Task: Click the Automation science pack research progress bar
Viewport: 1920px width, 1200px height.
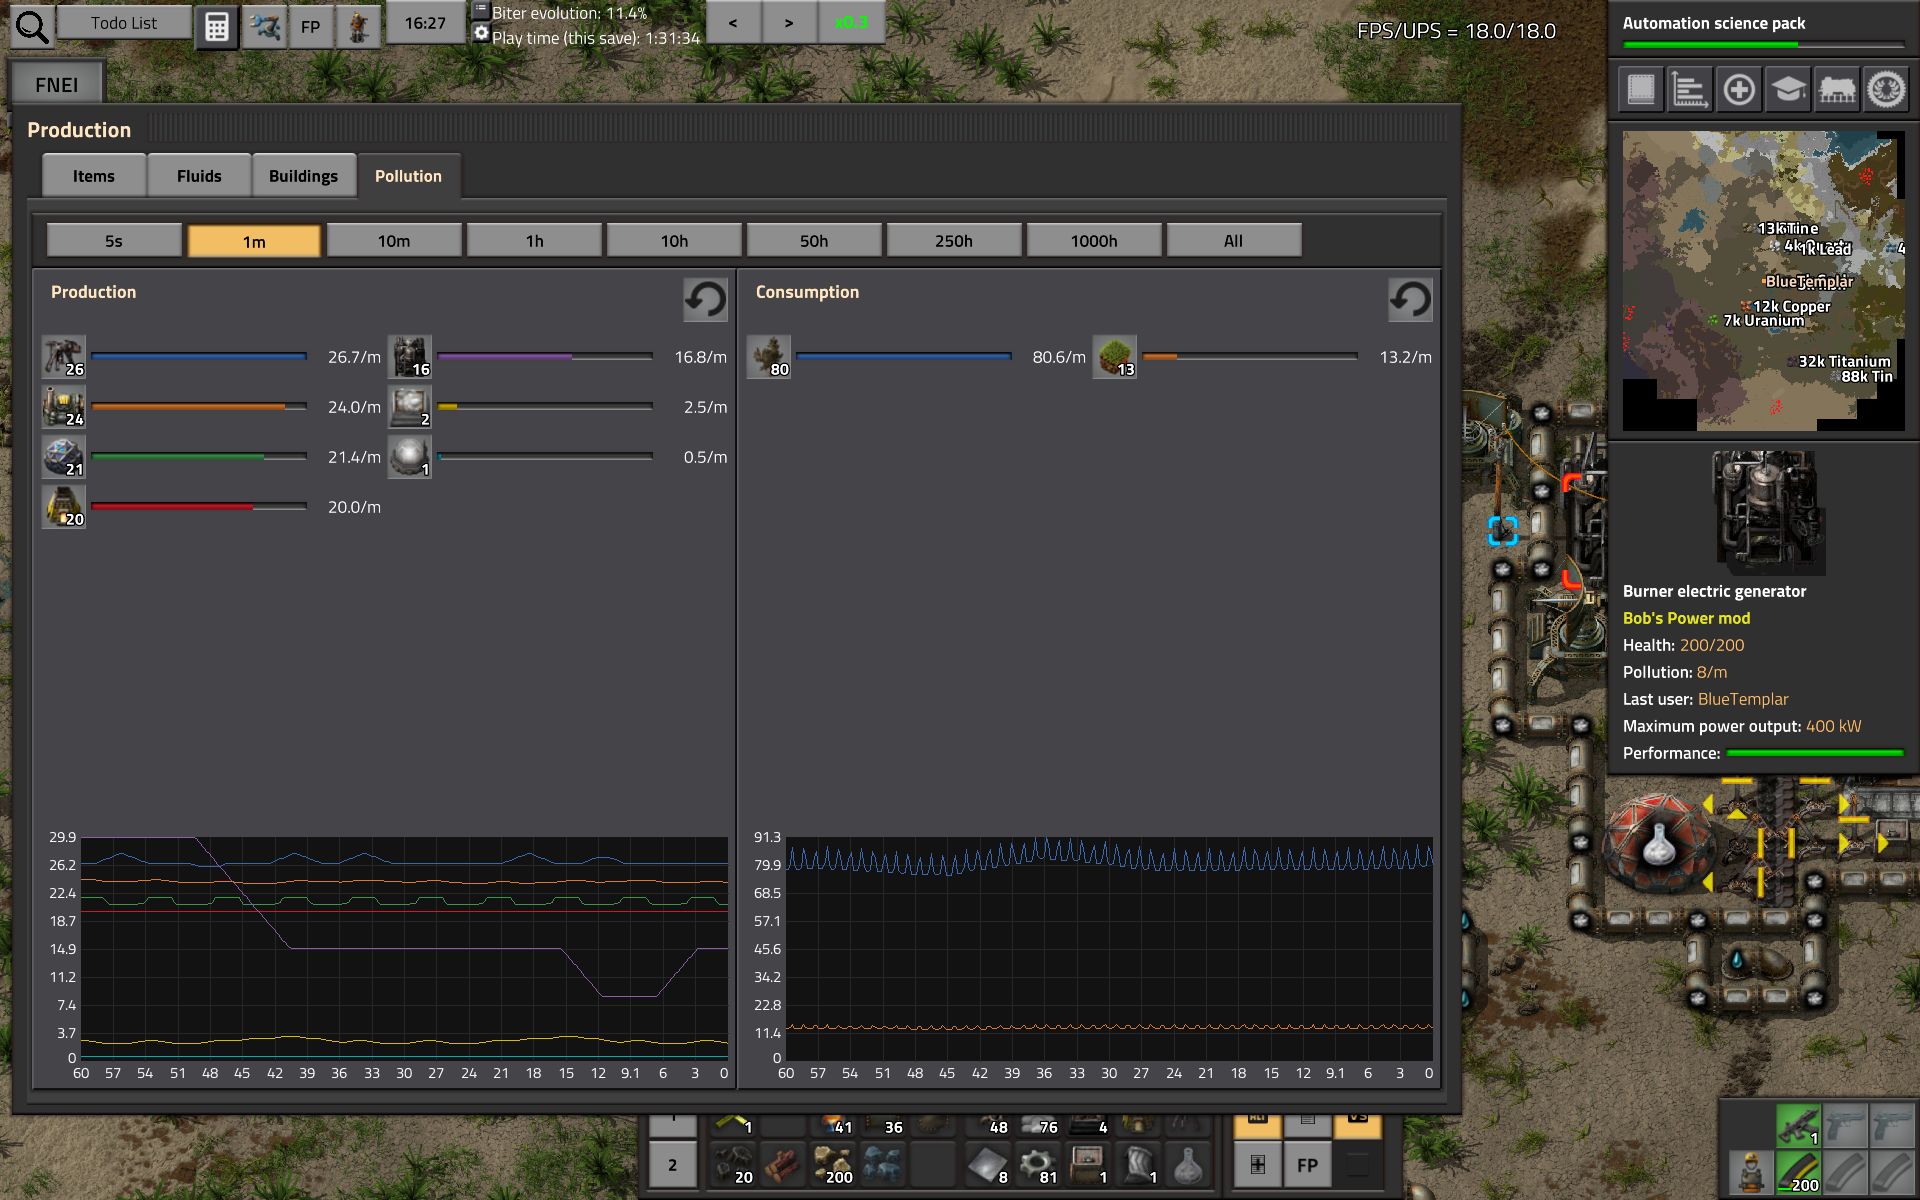Action: pyautogui.click(x=1763, y=44)
